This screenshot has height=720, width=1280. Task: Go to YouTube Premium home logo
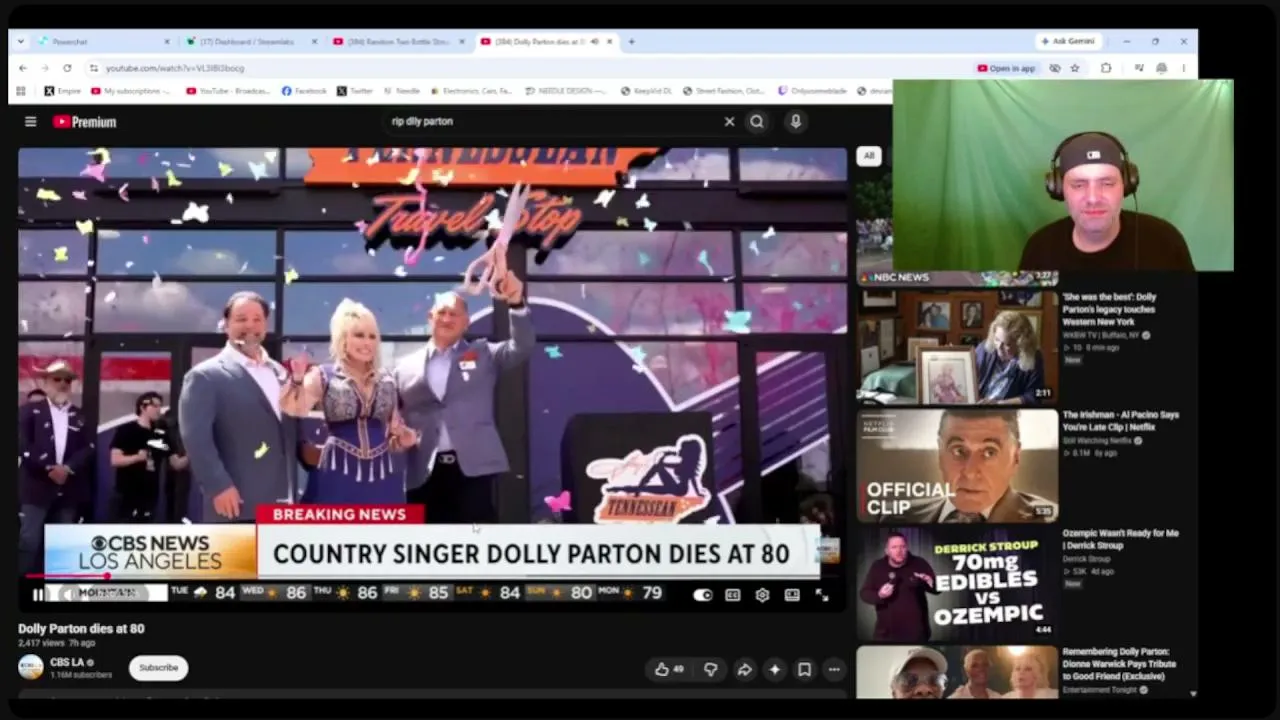[x=85, y=122]
